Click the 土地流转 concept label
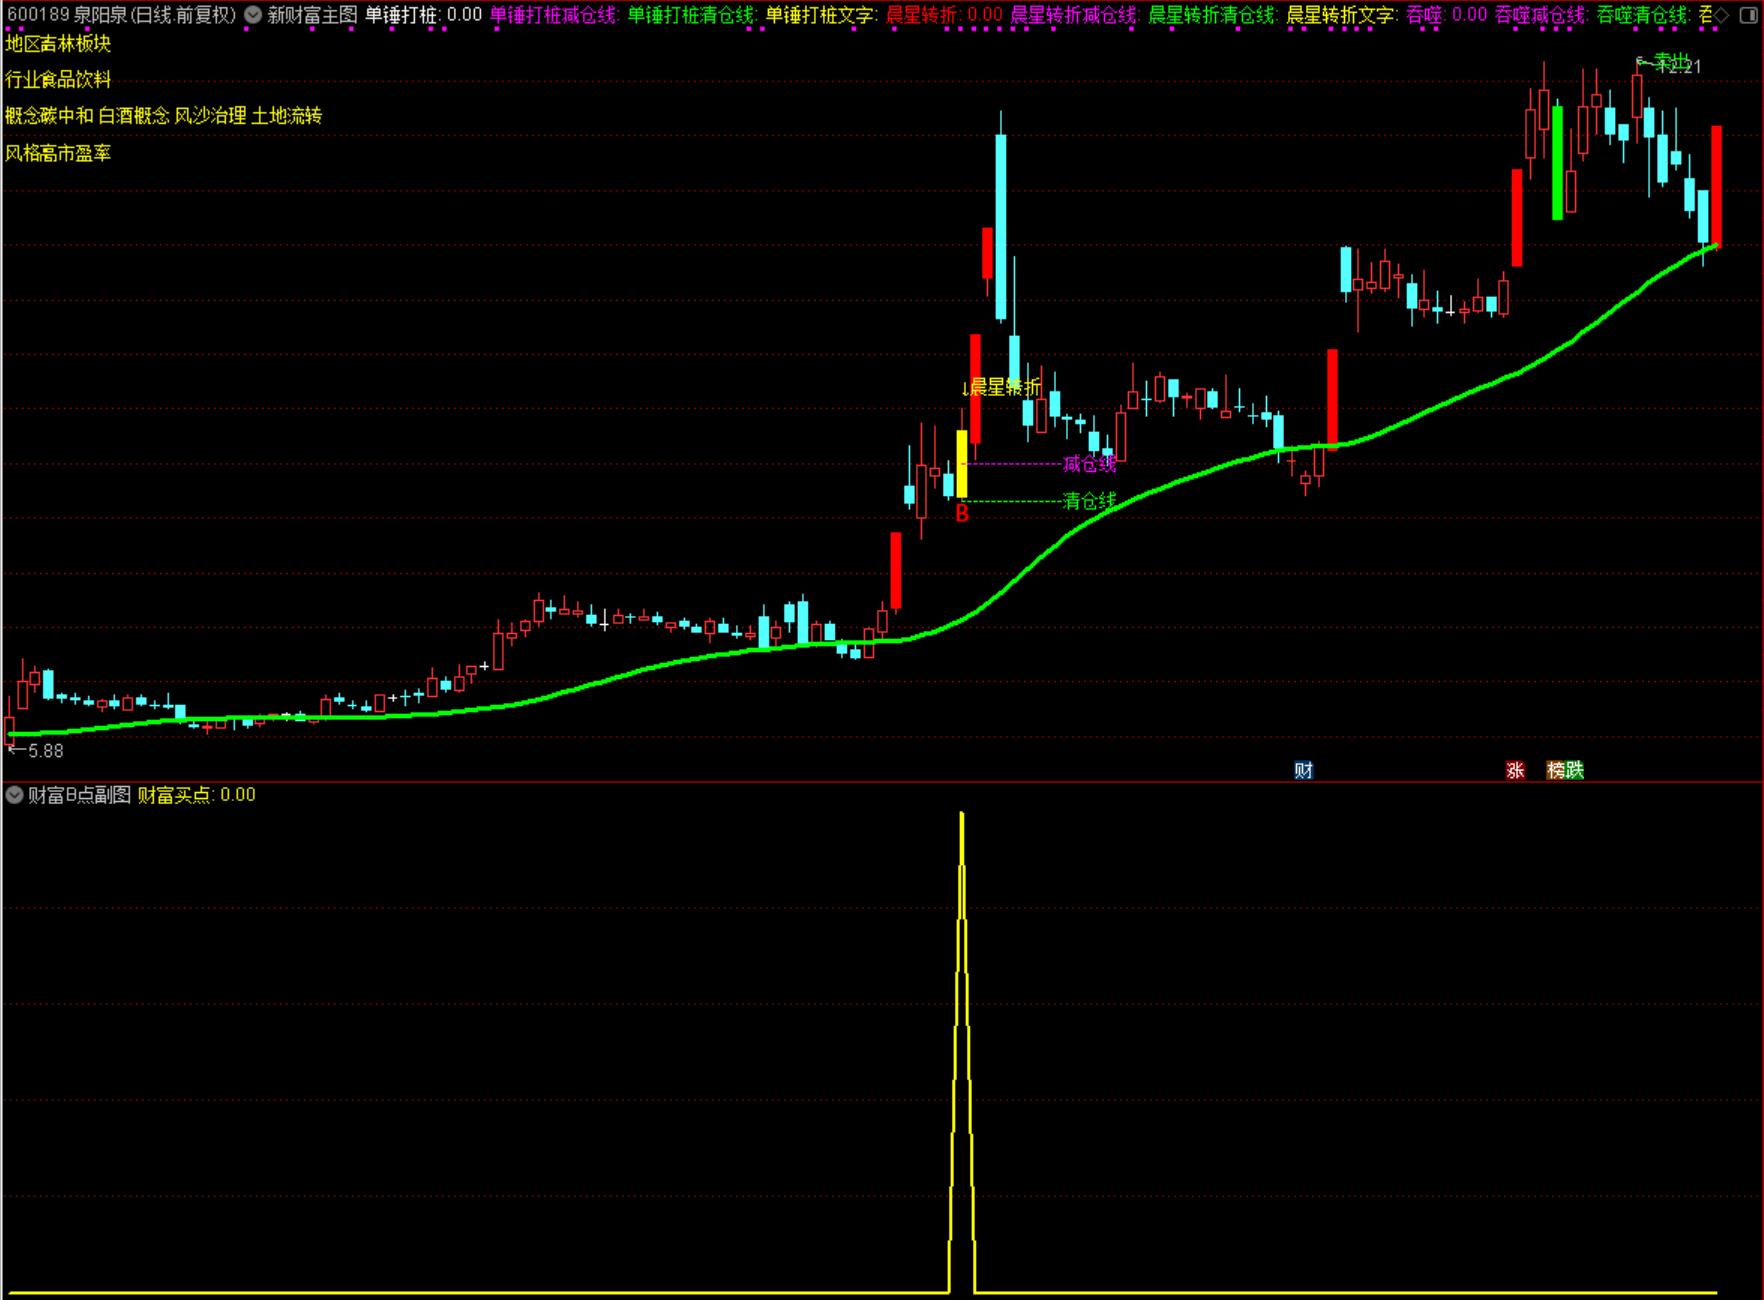This screenshot has height=1300, width=1764. [287, 116]
